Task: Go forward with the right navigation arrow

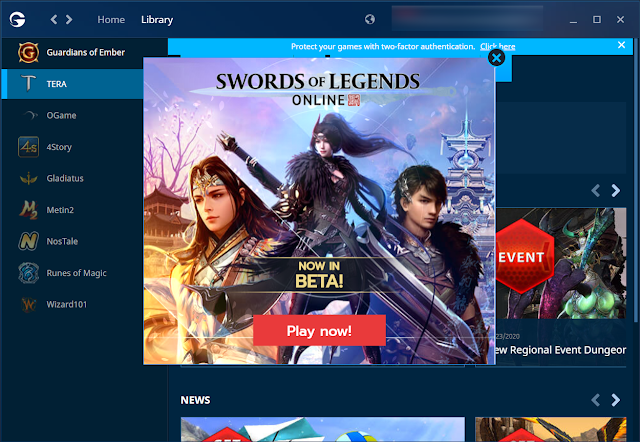Action: click(69, 19)
